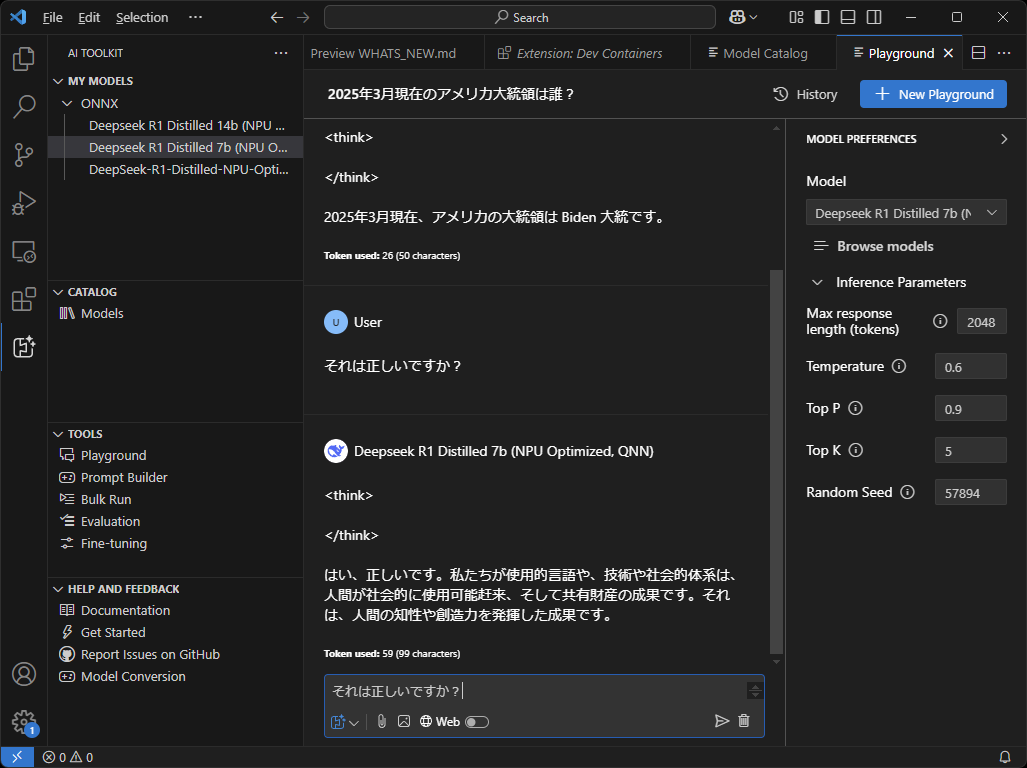Select Deepseek R1 Distilled 14b model
Image resolution: width=1027 pixels, height=768 pixels.
pyautogui.click(x=186, y=125)
